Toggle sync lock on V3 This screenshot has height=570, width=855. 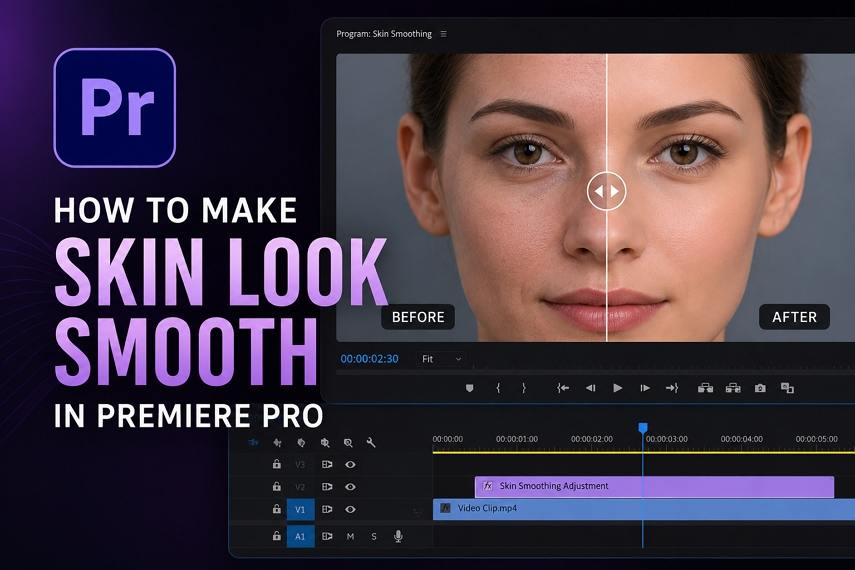[327, 465]
